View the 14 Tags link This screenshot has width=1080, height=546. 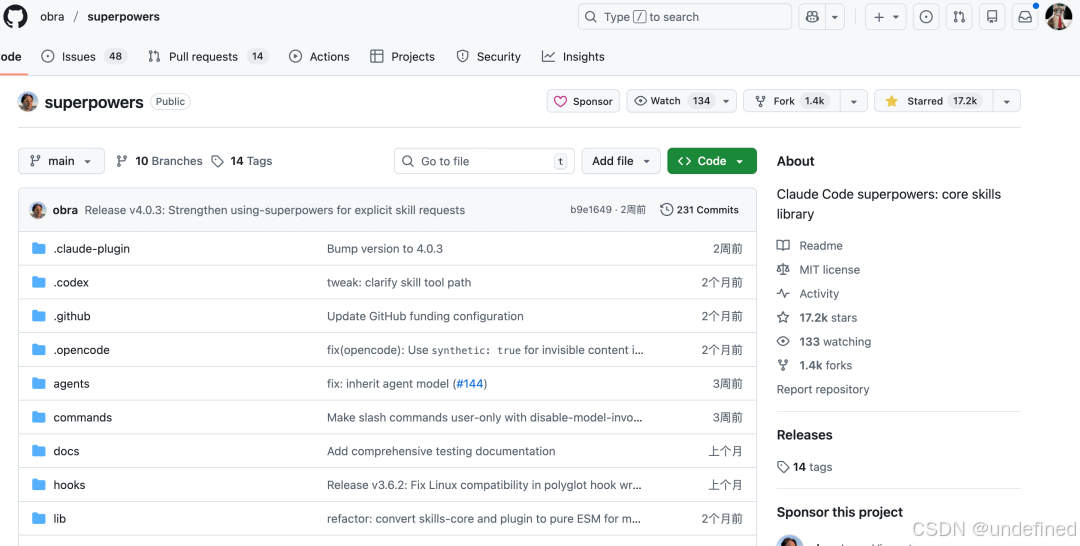242,161
